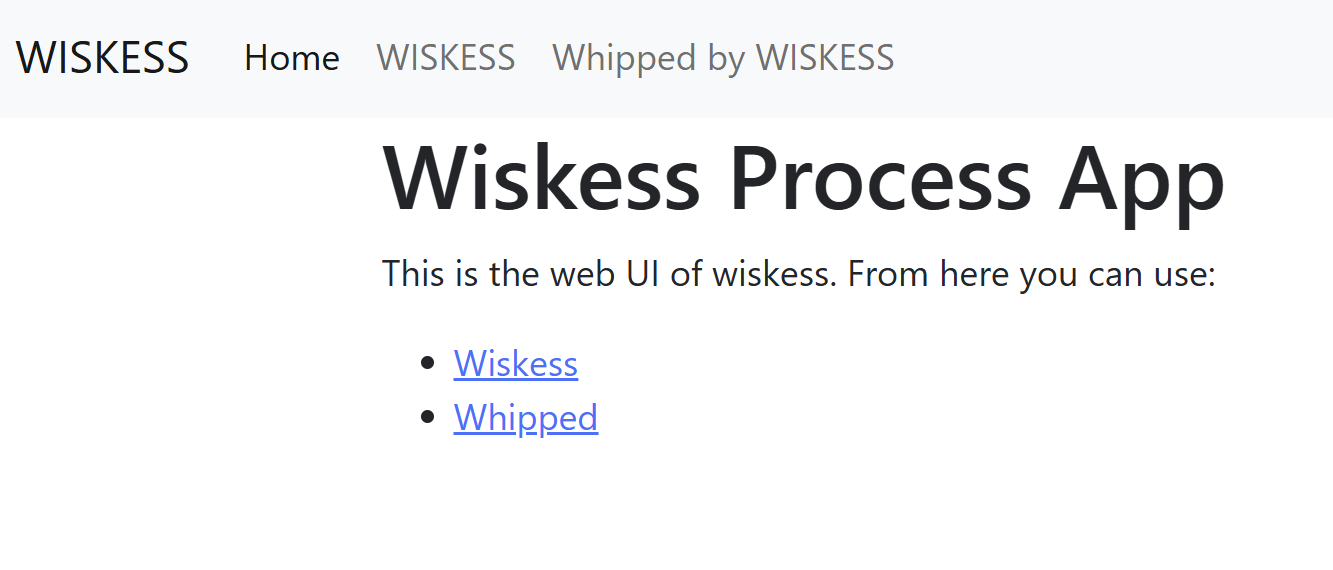Click the word "App" in the main heading

point(1142,180)
